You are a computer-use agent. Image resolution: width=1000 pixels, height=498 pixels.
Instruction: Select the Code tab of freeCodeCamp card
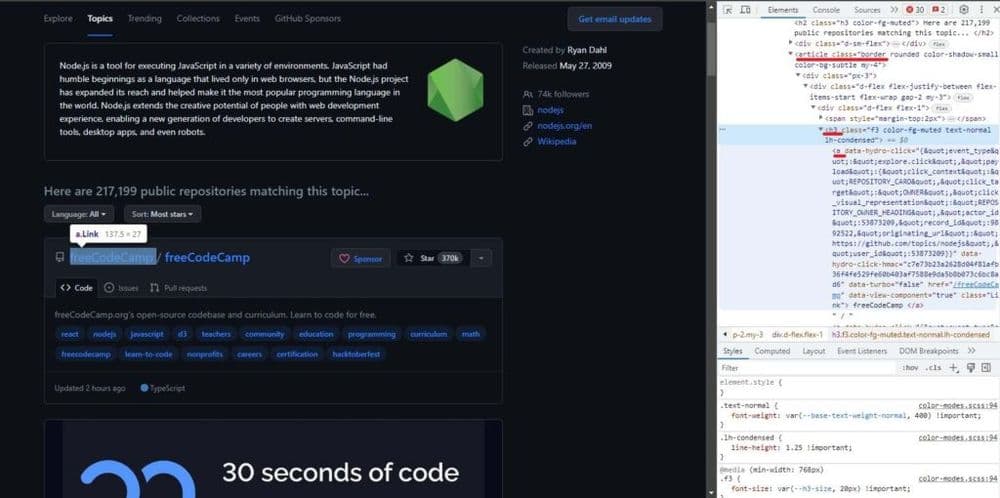pyautogui.click(x=77, y=288)
